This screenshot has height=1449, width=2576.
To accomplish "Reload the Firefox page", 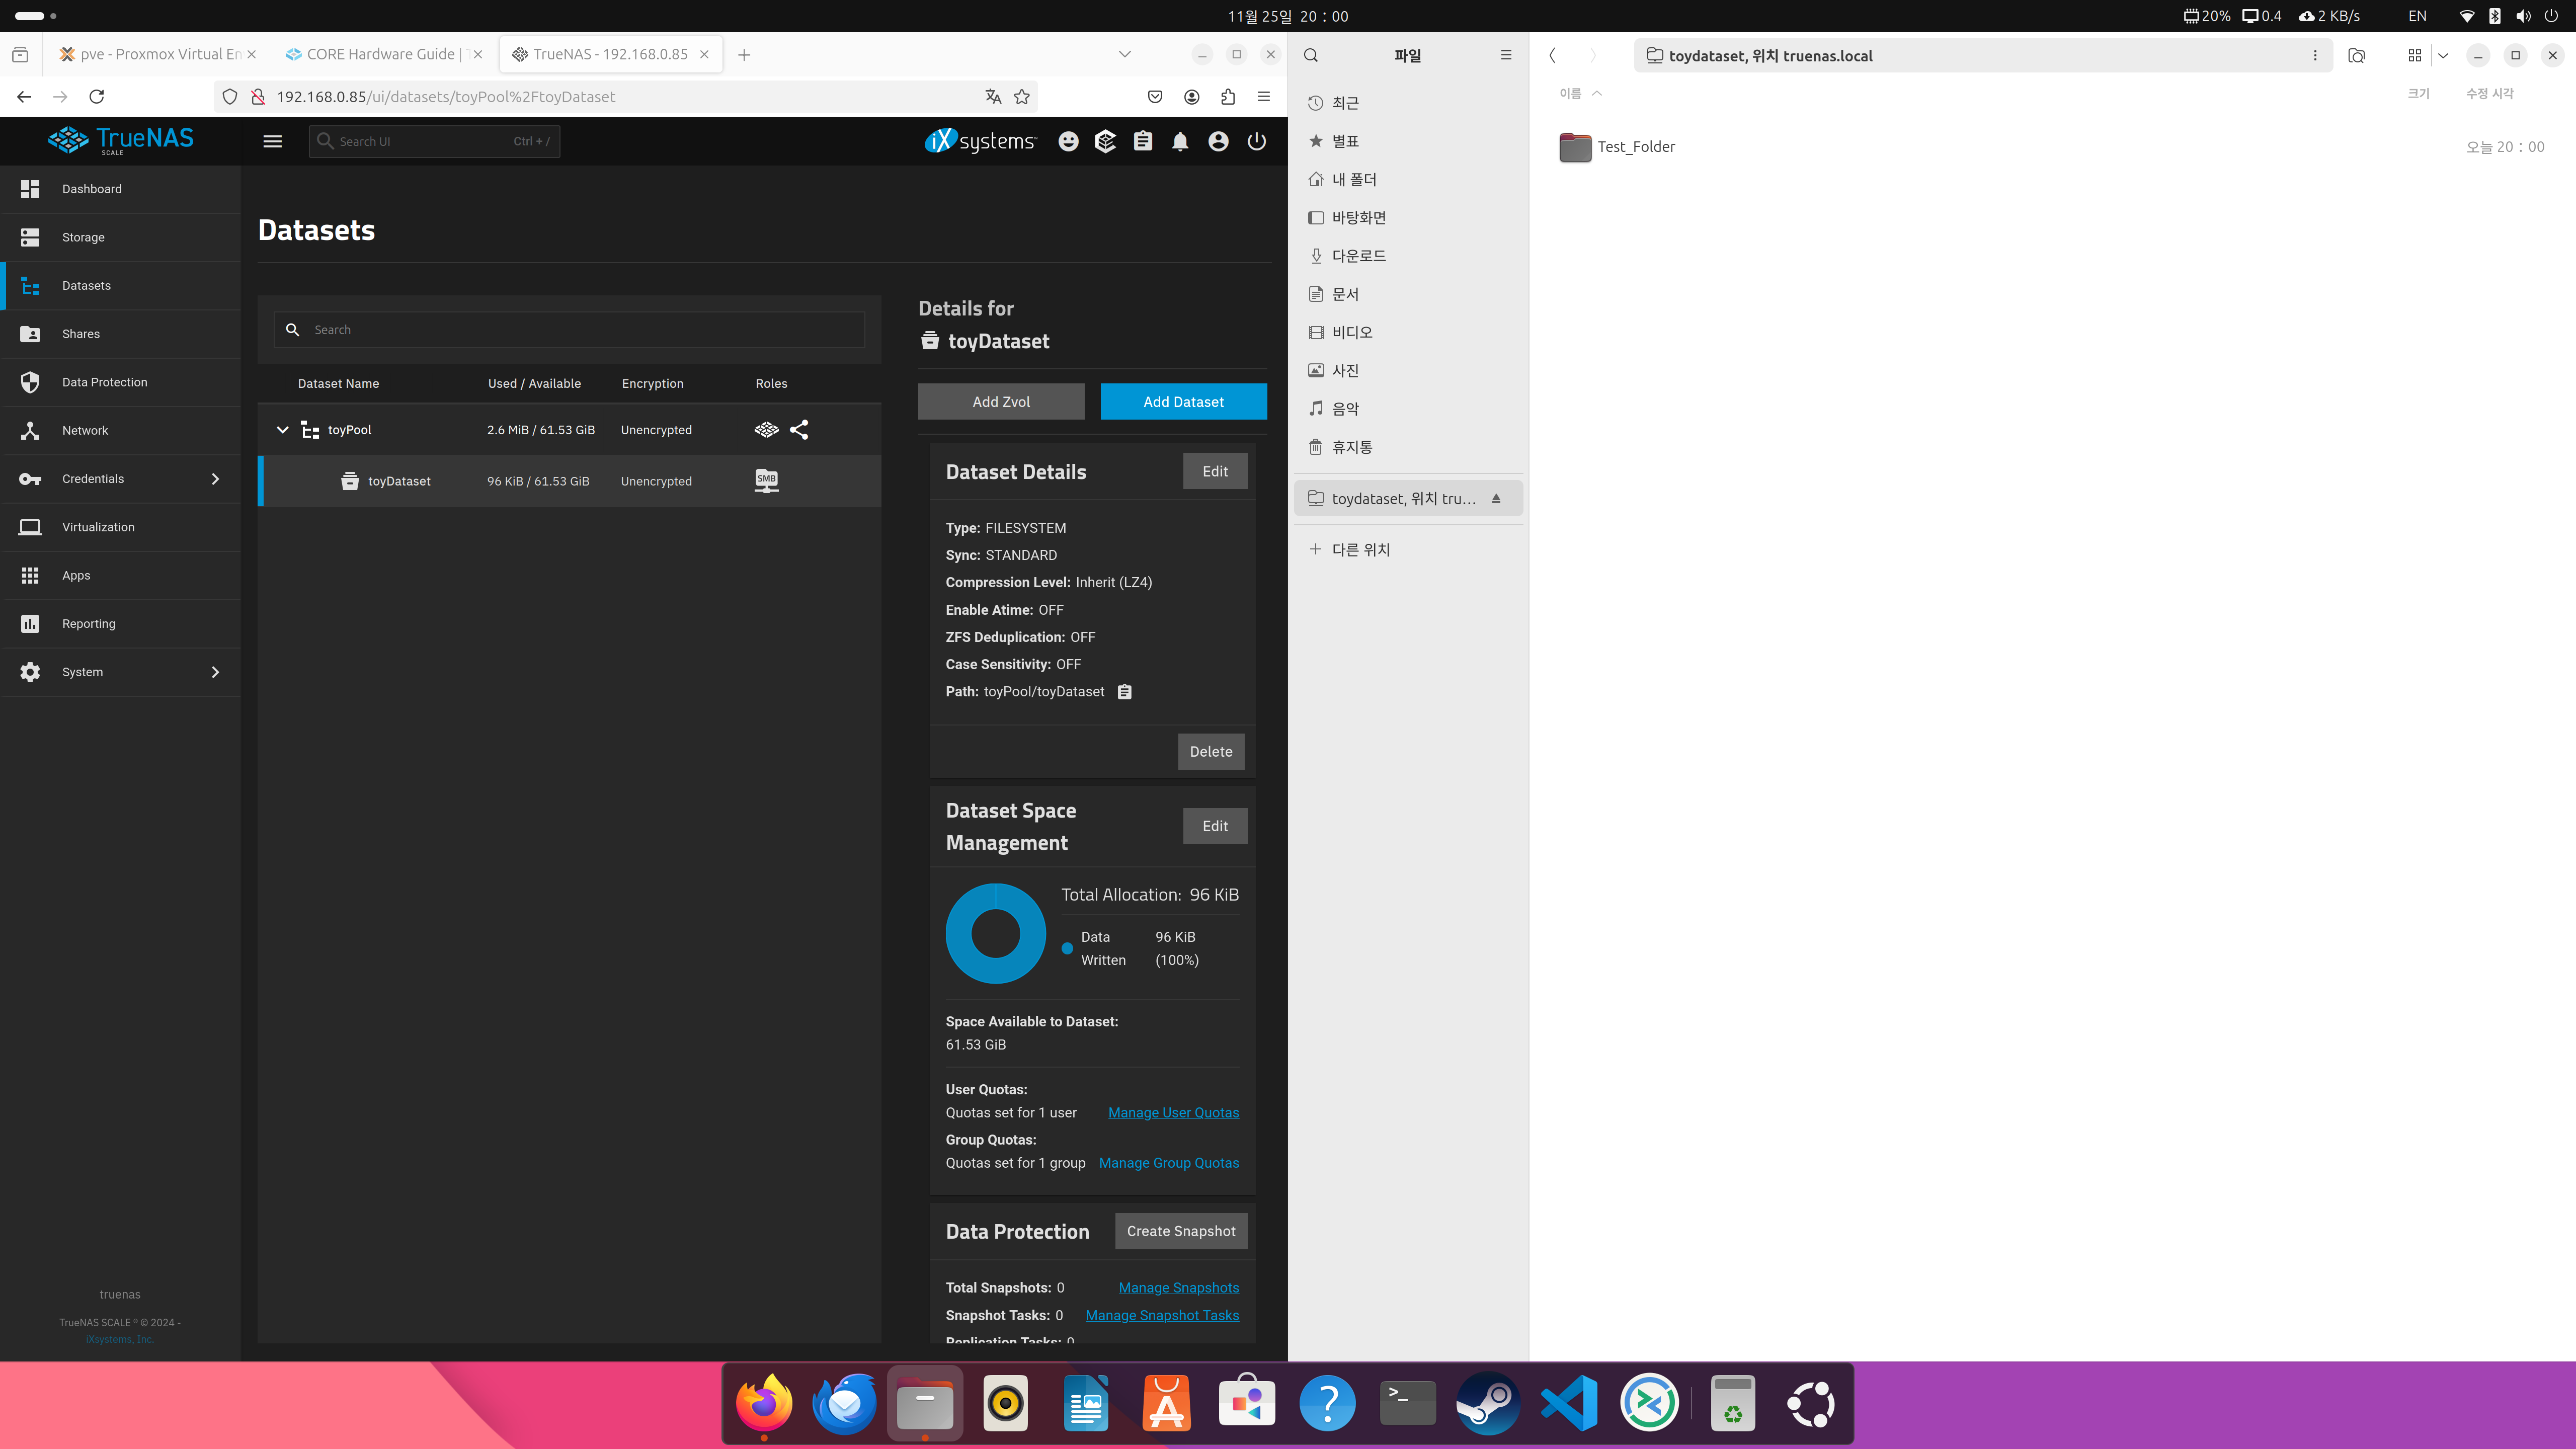I will coord(97,96).
